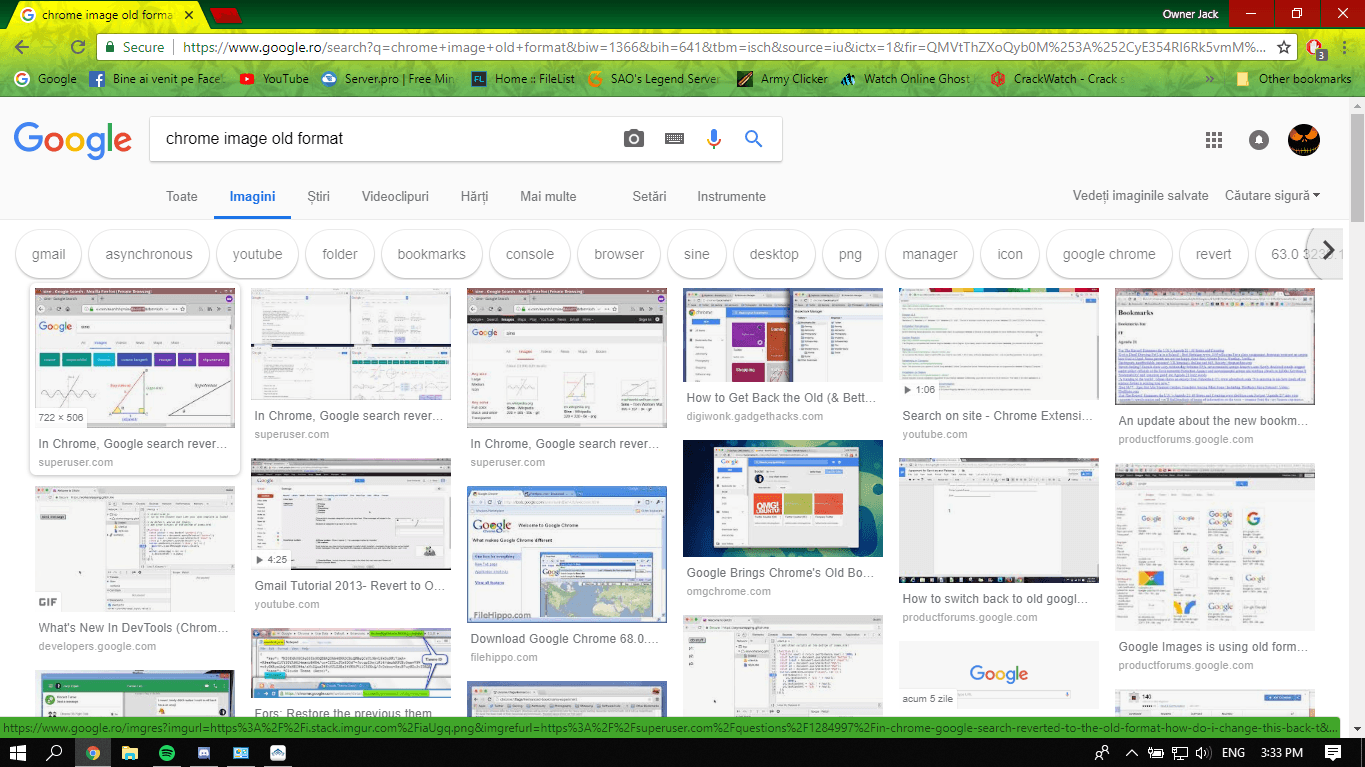Open the on-screen keyboard input tool
The height and width of the screenshot is (767, 1365).
(674, 139)
